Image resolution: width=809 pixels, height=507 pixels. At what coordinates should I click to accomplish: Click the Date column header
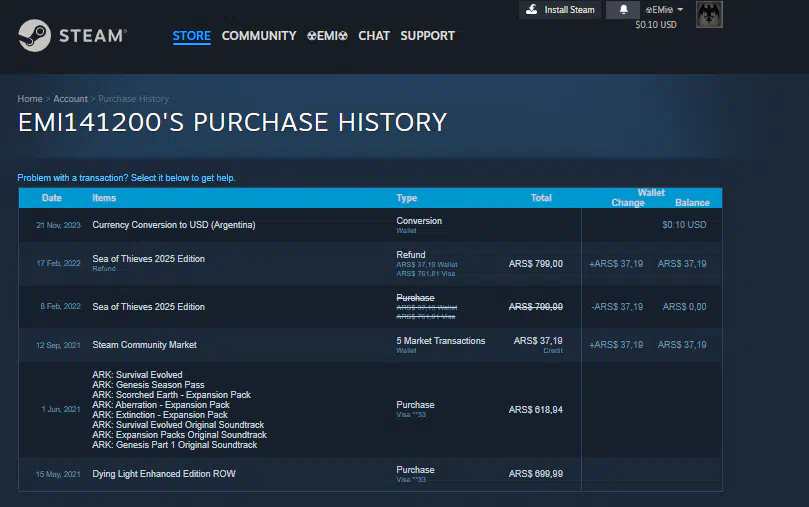pyautogui.click(x=52, y=198)
